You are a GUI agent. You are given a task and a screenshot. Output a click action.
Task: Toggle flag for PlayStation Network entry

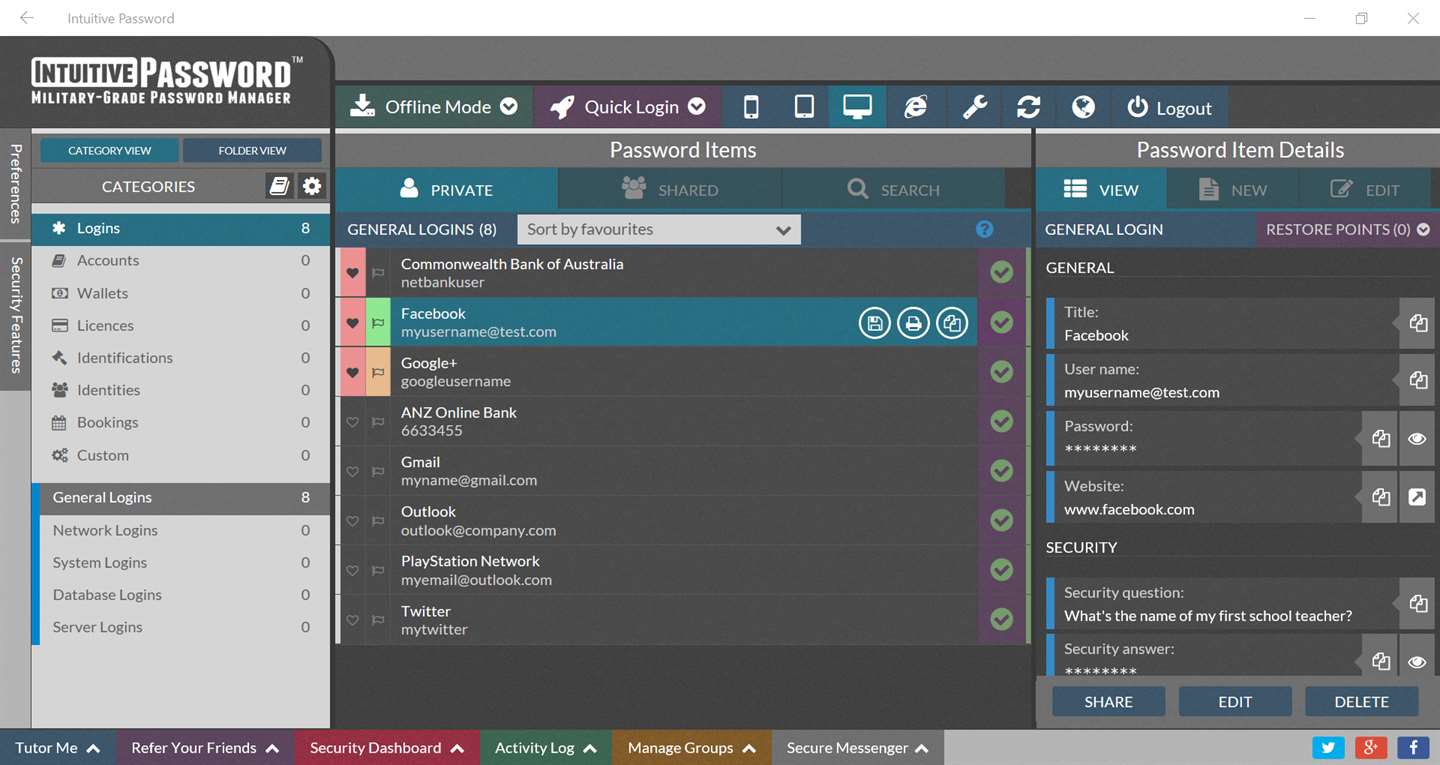pos(378,570)
